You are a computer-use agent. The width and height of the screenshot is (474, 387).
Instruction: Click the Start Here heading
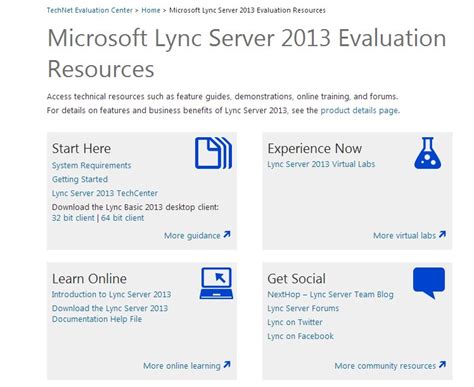(x=81, y=149)
